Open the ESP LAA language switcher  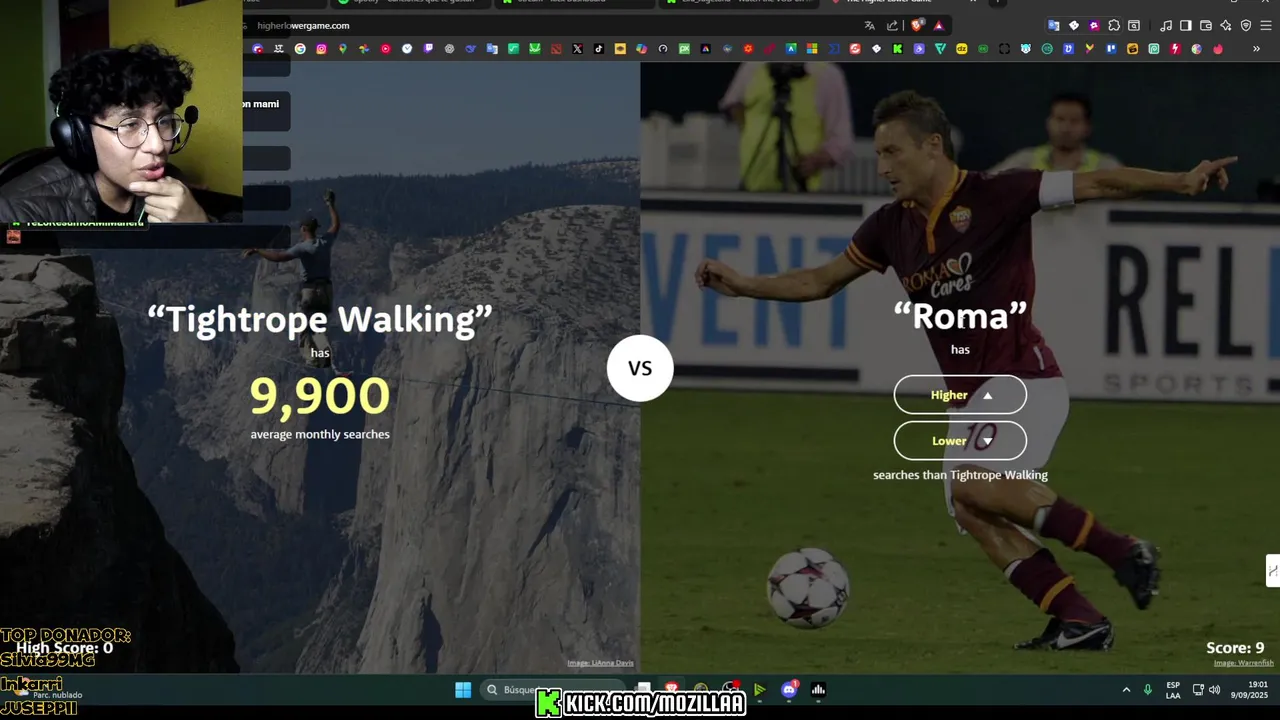tap(1173, 690)
